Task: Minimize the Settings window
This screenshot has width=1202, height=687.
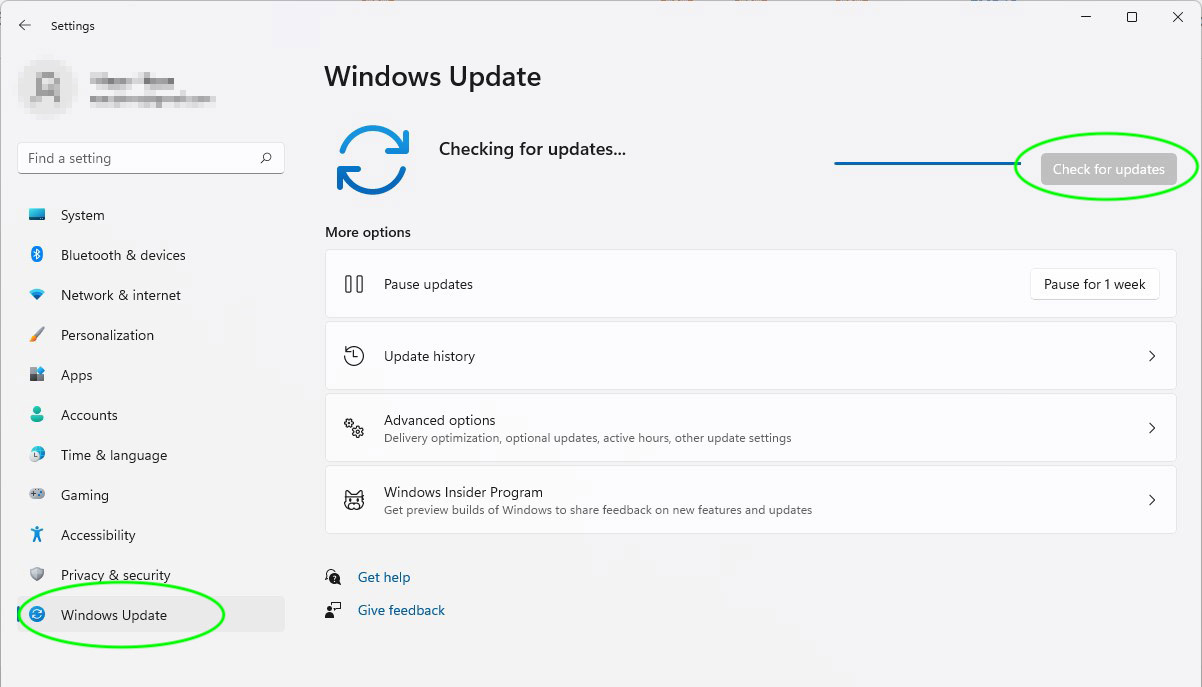Action: point(1086,17)
